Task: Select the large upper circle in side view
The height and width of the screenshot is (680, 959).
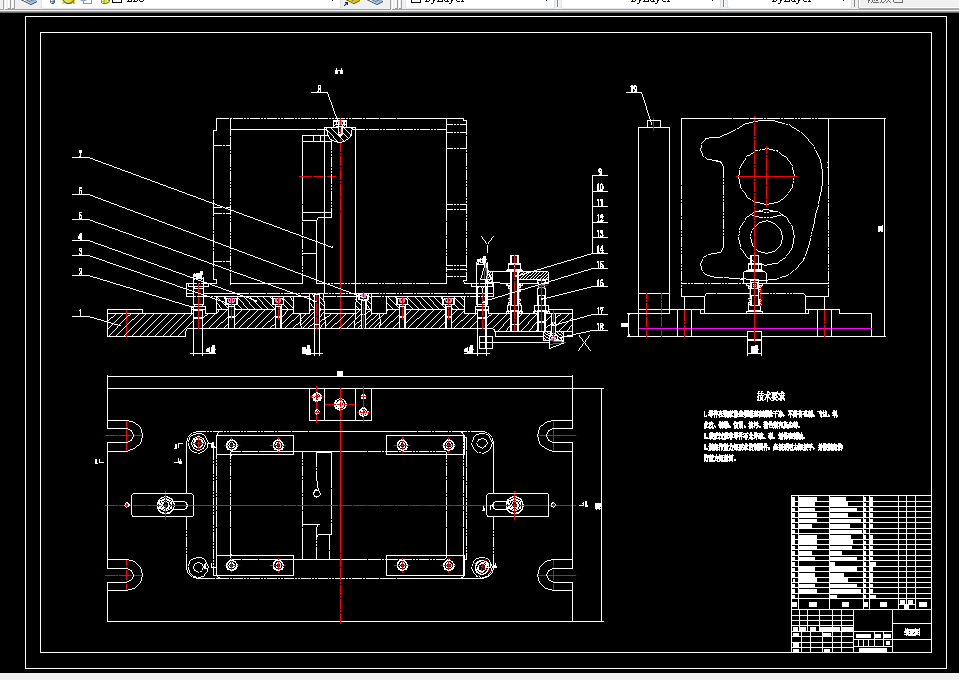Action: point(766,176)
